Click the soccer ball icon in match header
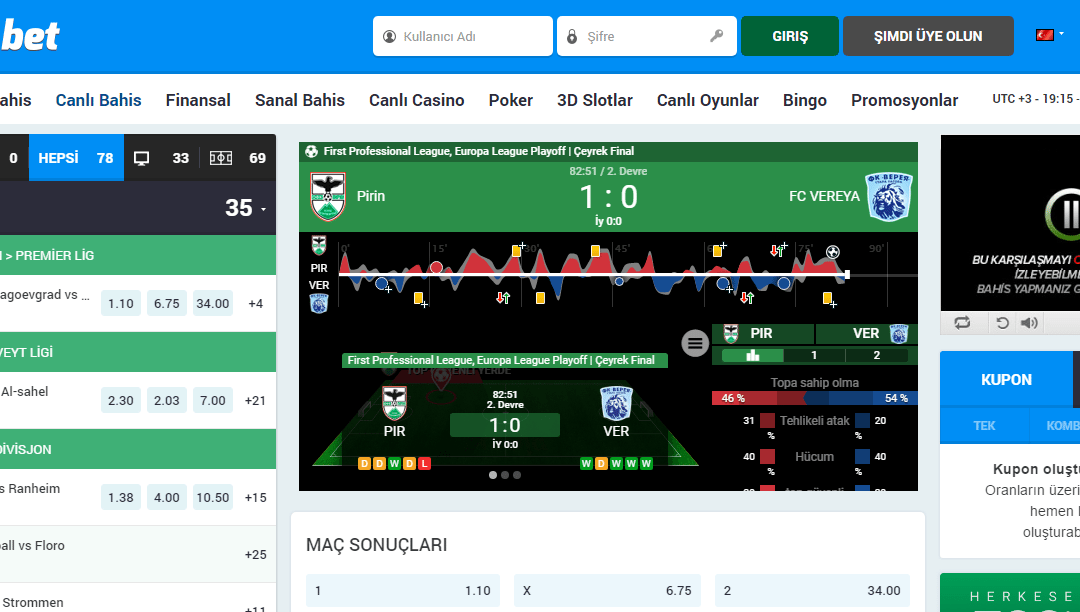 (311, 151)
